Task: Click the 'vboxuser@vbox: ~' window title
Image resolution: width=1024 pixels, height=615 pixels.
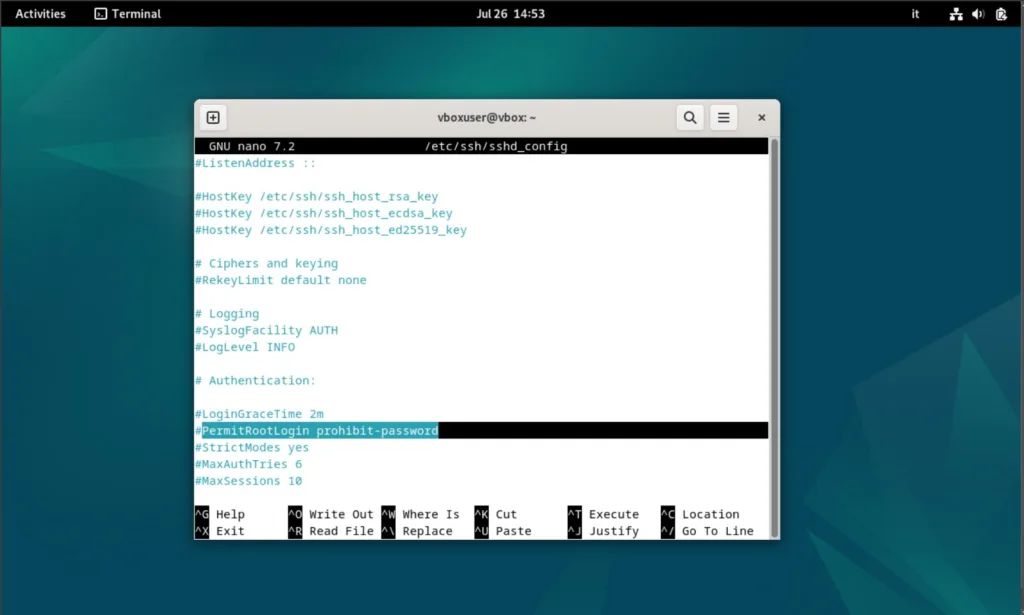Action: pyautogui.click(x=487, y=118)
